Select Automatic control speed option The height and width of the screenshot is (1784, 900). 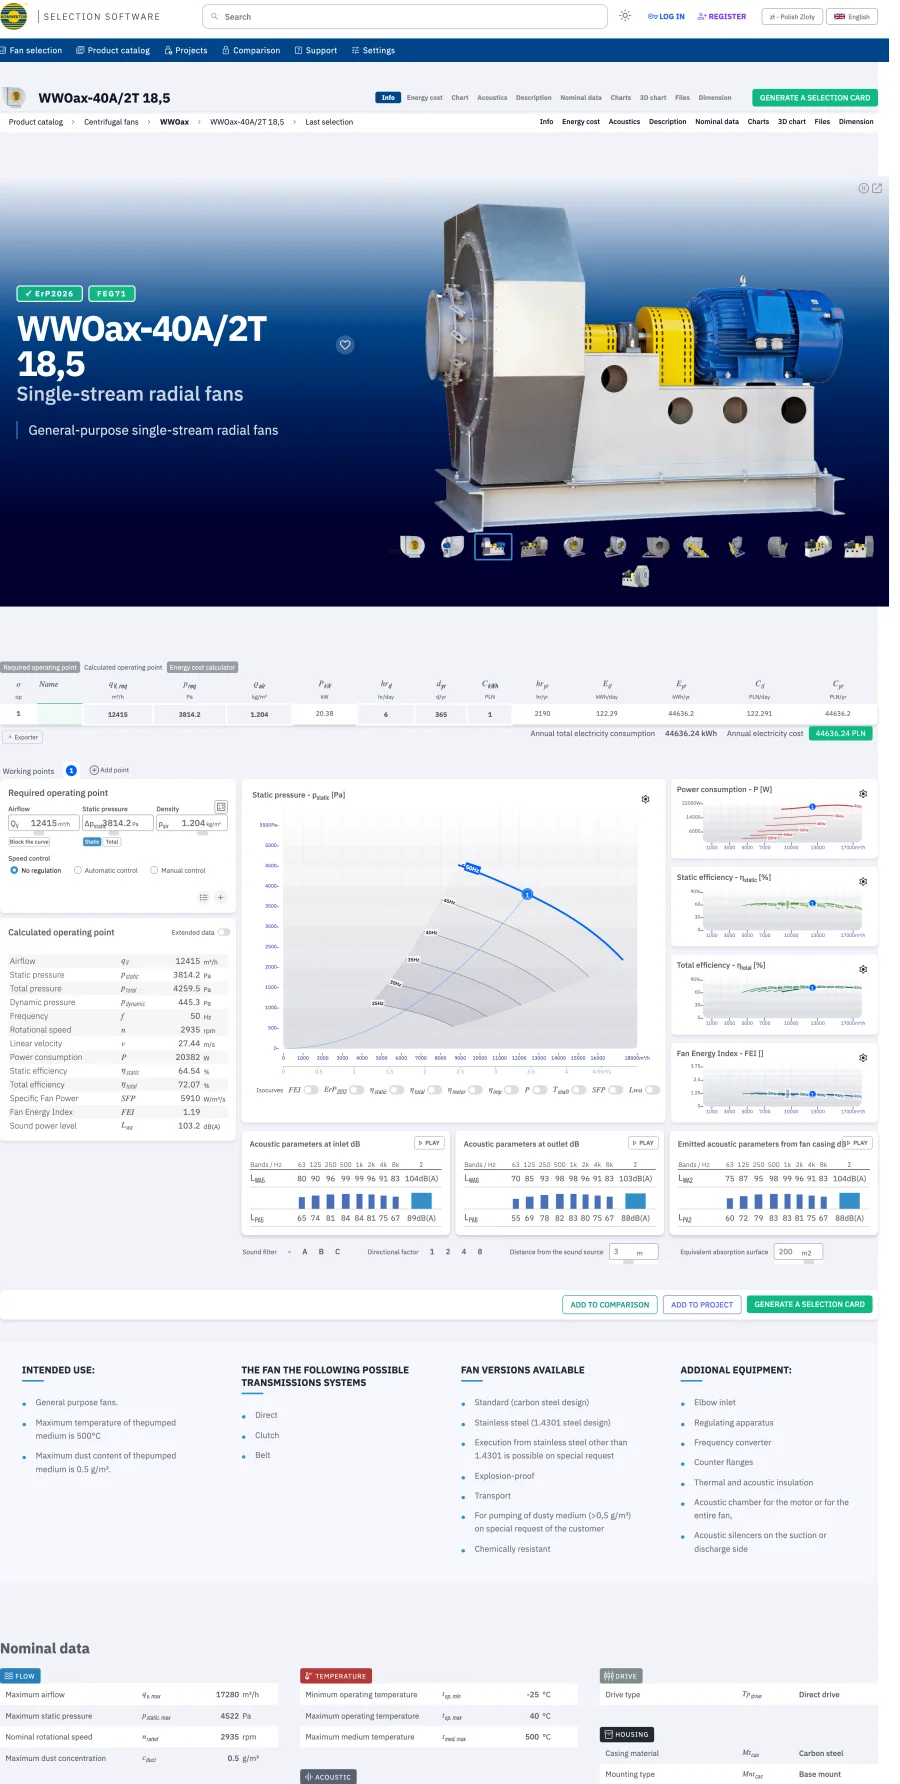[78, 870]
